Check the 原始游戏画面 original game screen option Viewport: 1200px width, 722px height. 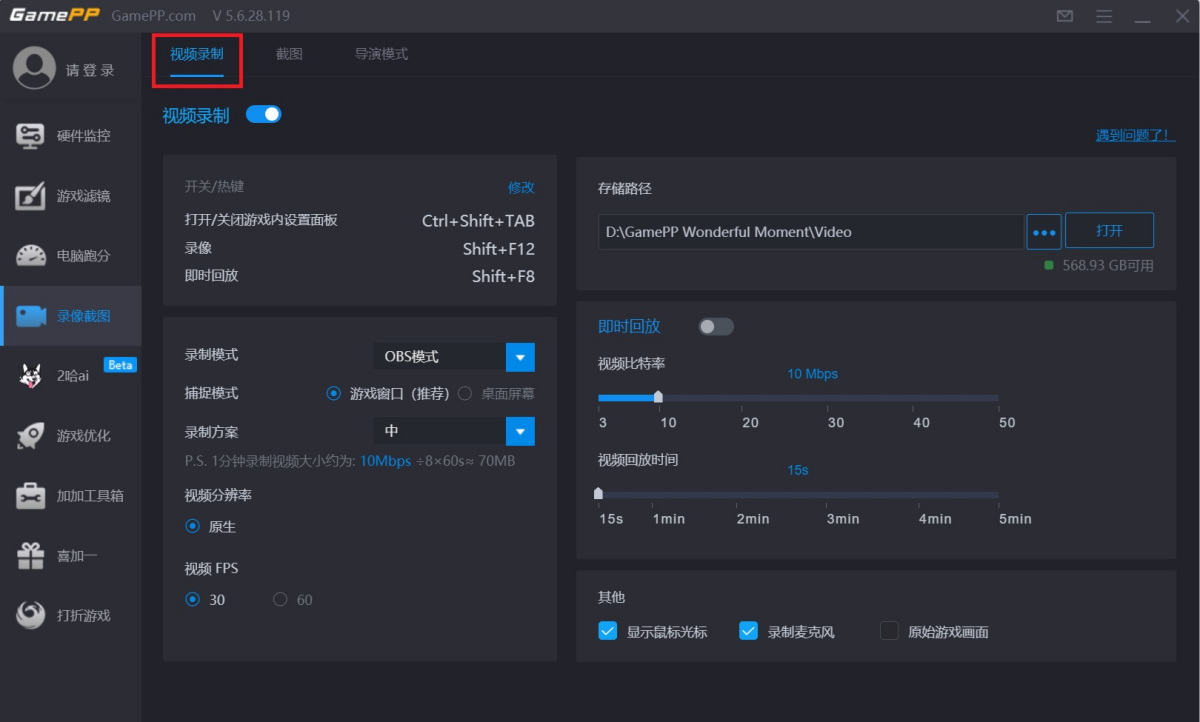click(x=889, y=631)
